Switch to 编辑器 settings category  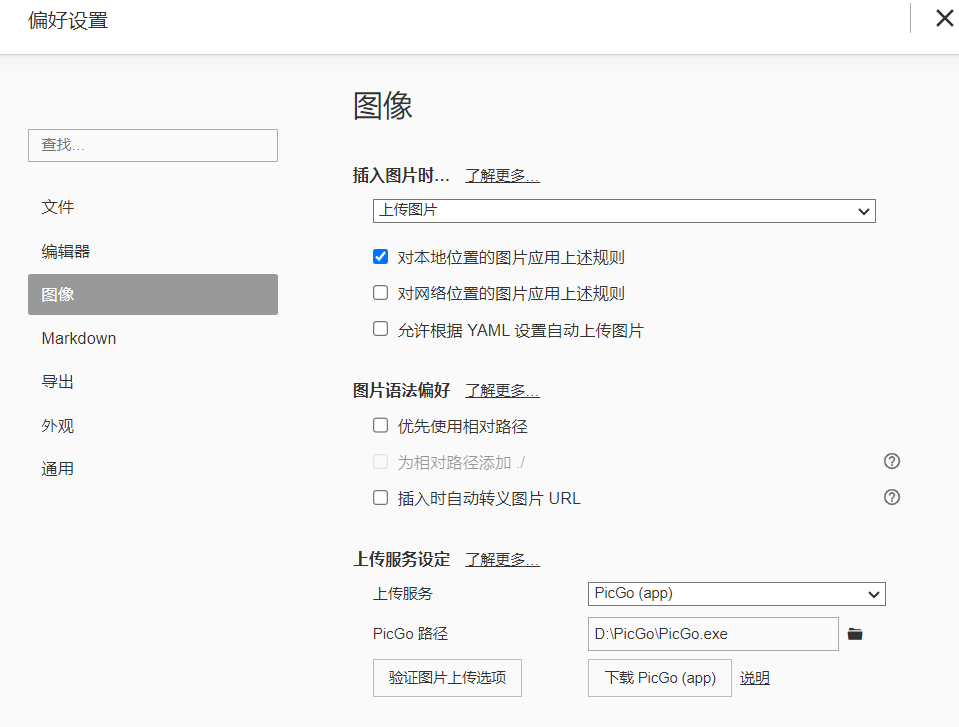coord(66,251)
